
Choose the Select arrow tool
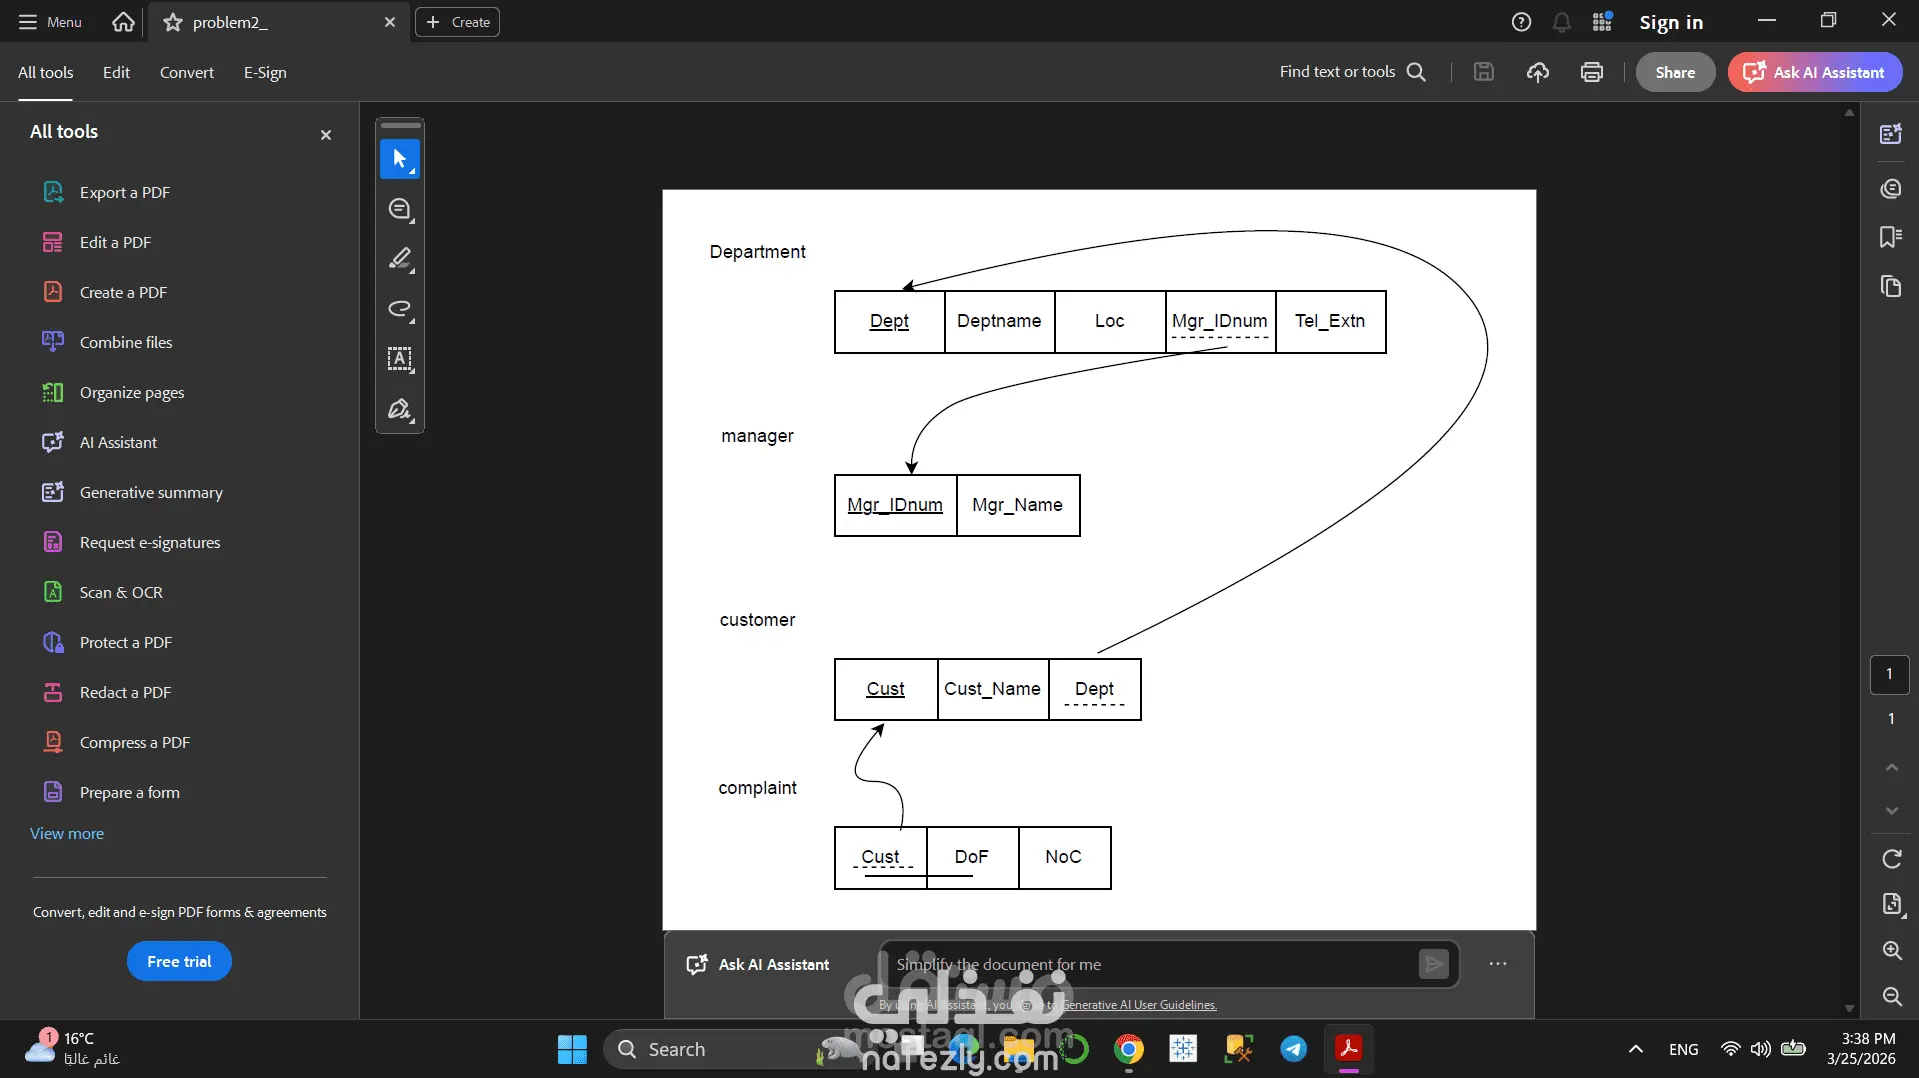pyautogui.click(x=400, y=159)
